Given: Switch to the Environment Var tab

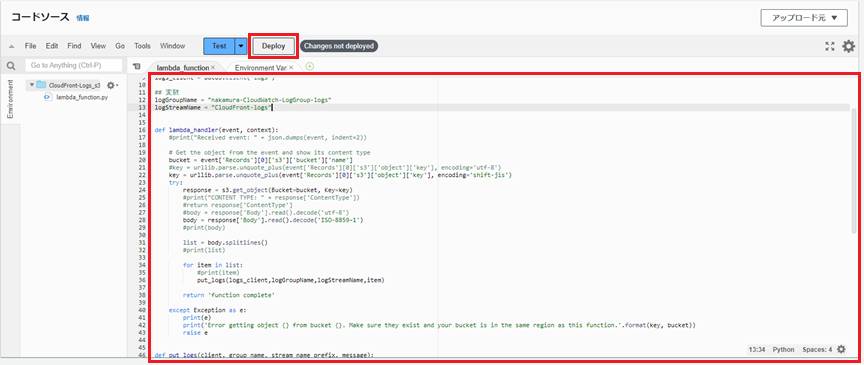Looking at the screenshot, I should tap(260, 68).
